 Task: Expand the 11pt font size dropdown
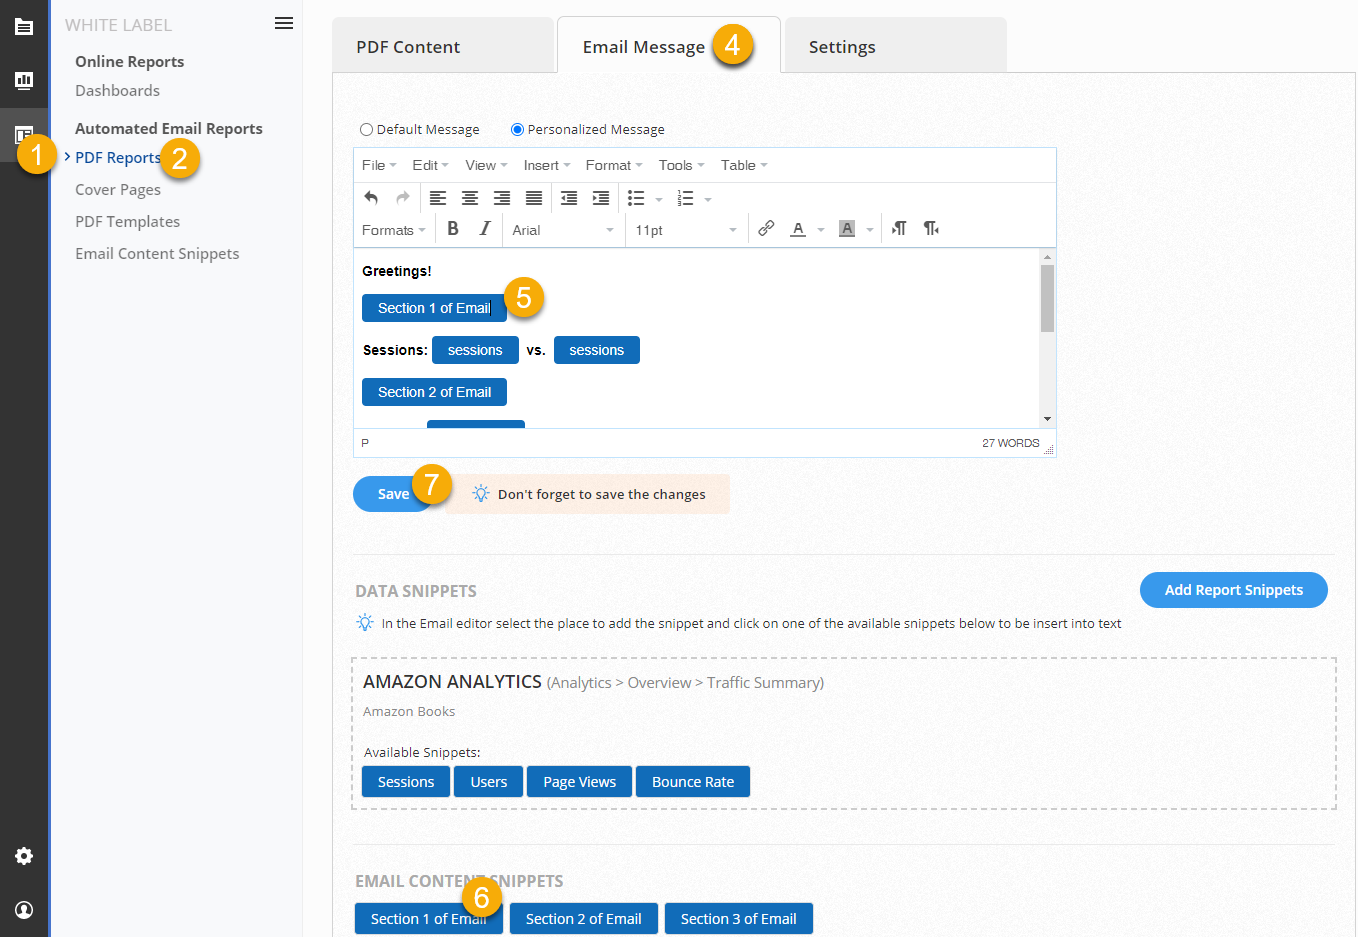685,230
